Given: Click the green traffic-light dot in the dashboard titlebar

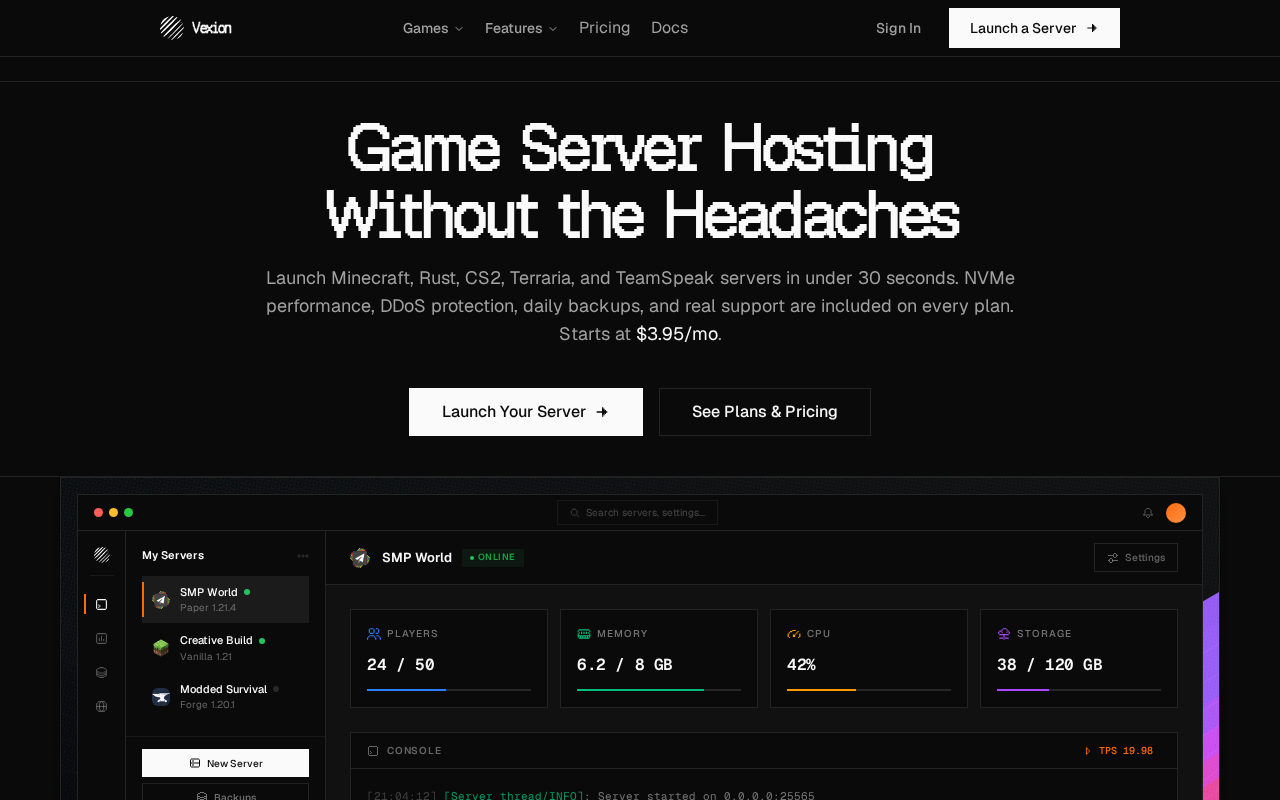Looking at the screenshot, I should (x=128, y=513).
